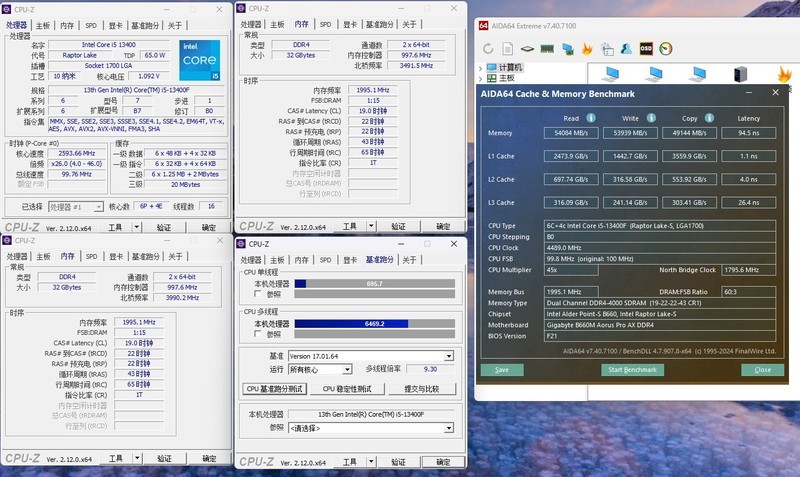Open the report wizard icon in AIDA64 toolbar
Screen dimensions: 800x477
tap(607, 49)
